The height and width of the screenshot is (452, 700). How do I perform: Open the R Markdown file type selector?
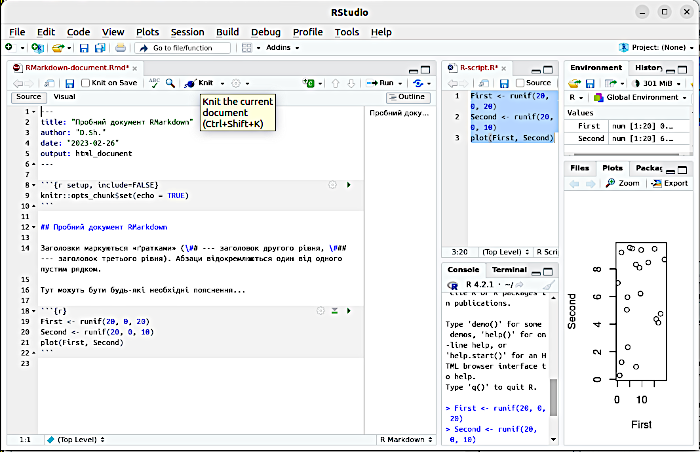coord(406,439)
